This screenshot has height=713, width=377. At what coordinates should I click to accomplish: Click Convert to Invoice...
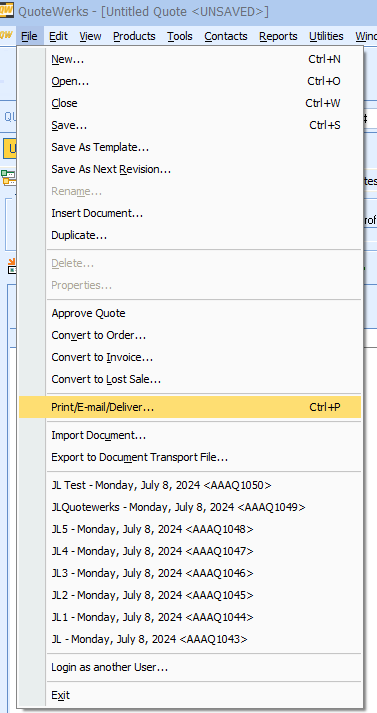point(190,357)
